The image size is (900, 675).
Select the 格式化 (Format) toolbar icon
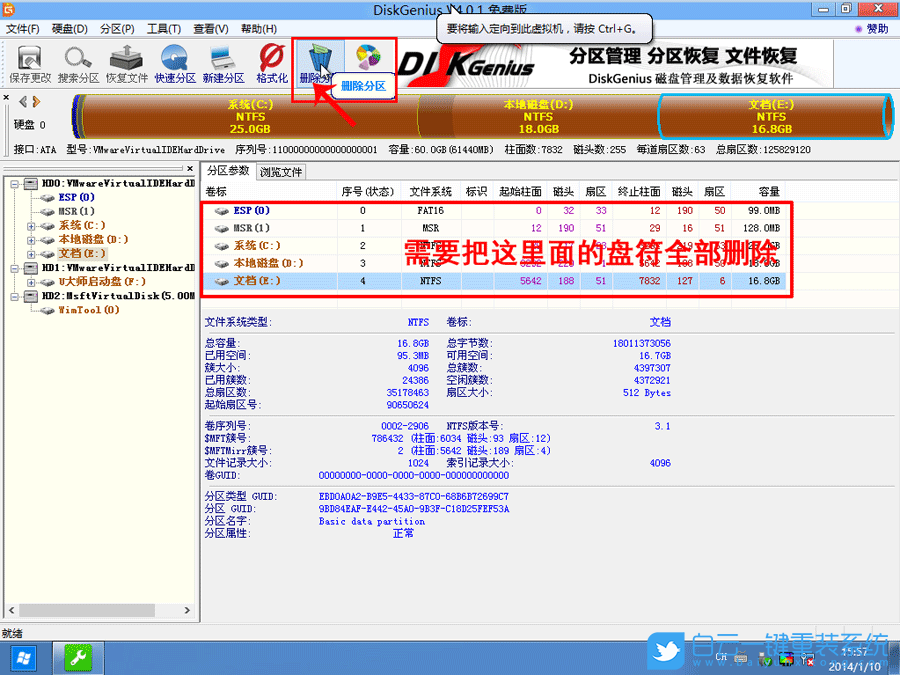pos(270,62)
